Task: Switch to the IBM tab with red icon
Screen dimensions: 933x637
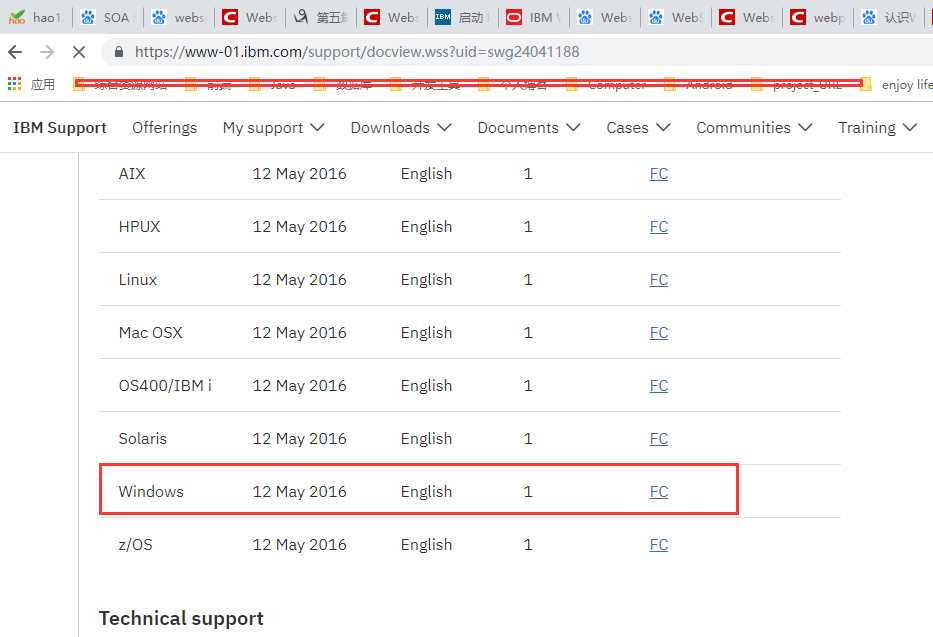Action: pyautogui.click(x=534, y=17)
